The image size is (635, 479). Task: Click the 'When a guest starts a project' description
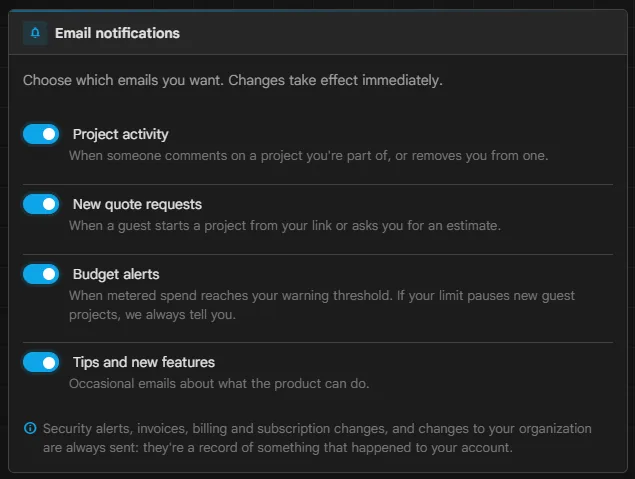point(285,226)
